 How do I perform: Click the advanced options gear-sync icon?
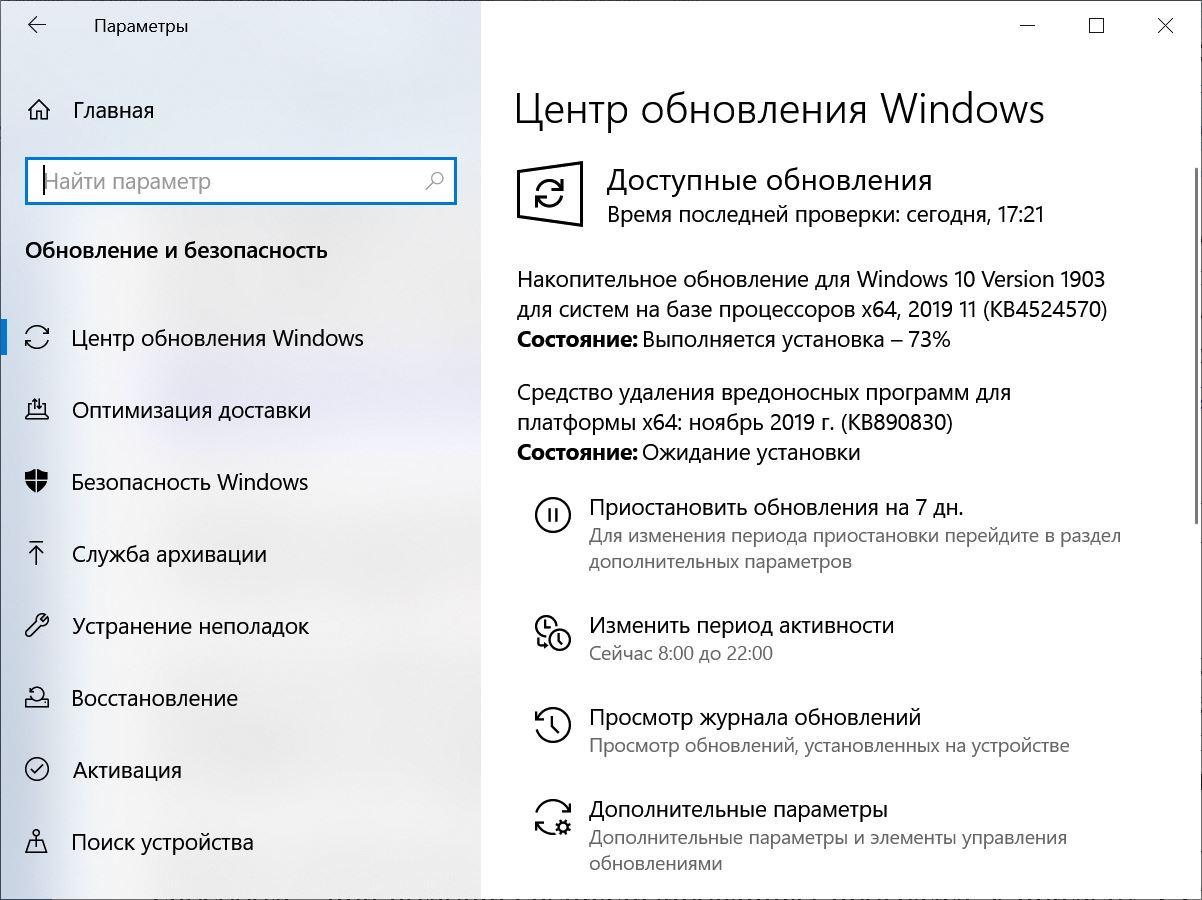click(x=552, y=816)
